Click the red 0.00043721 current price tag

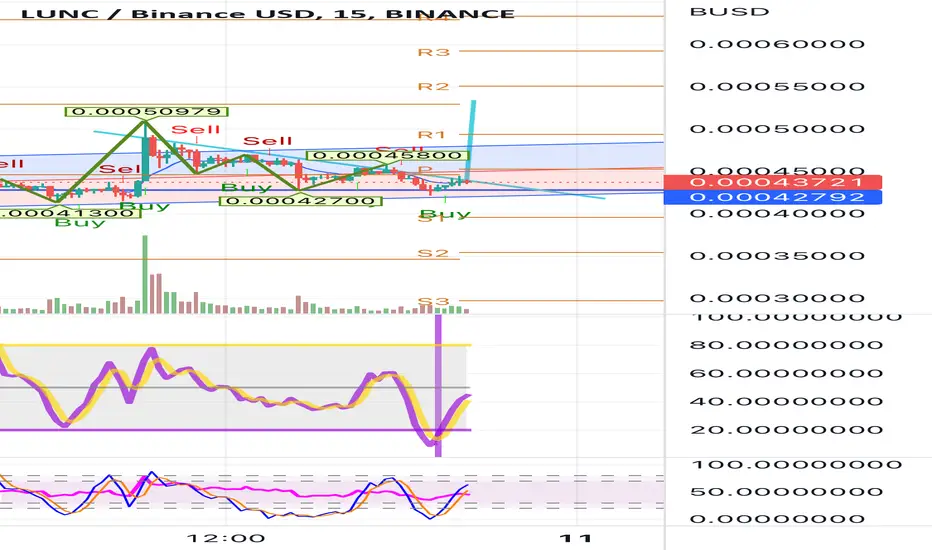[x=773, y=182]
